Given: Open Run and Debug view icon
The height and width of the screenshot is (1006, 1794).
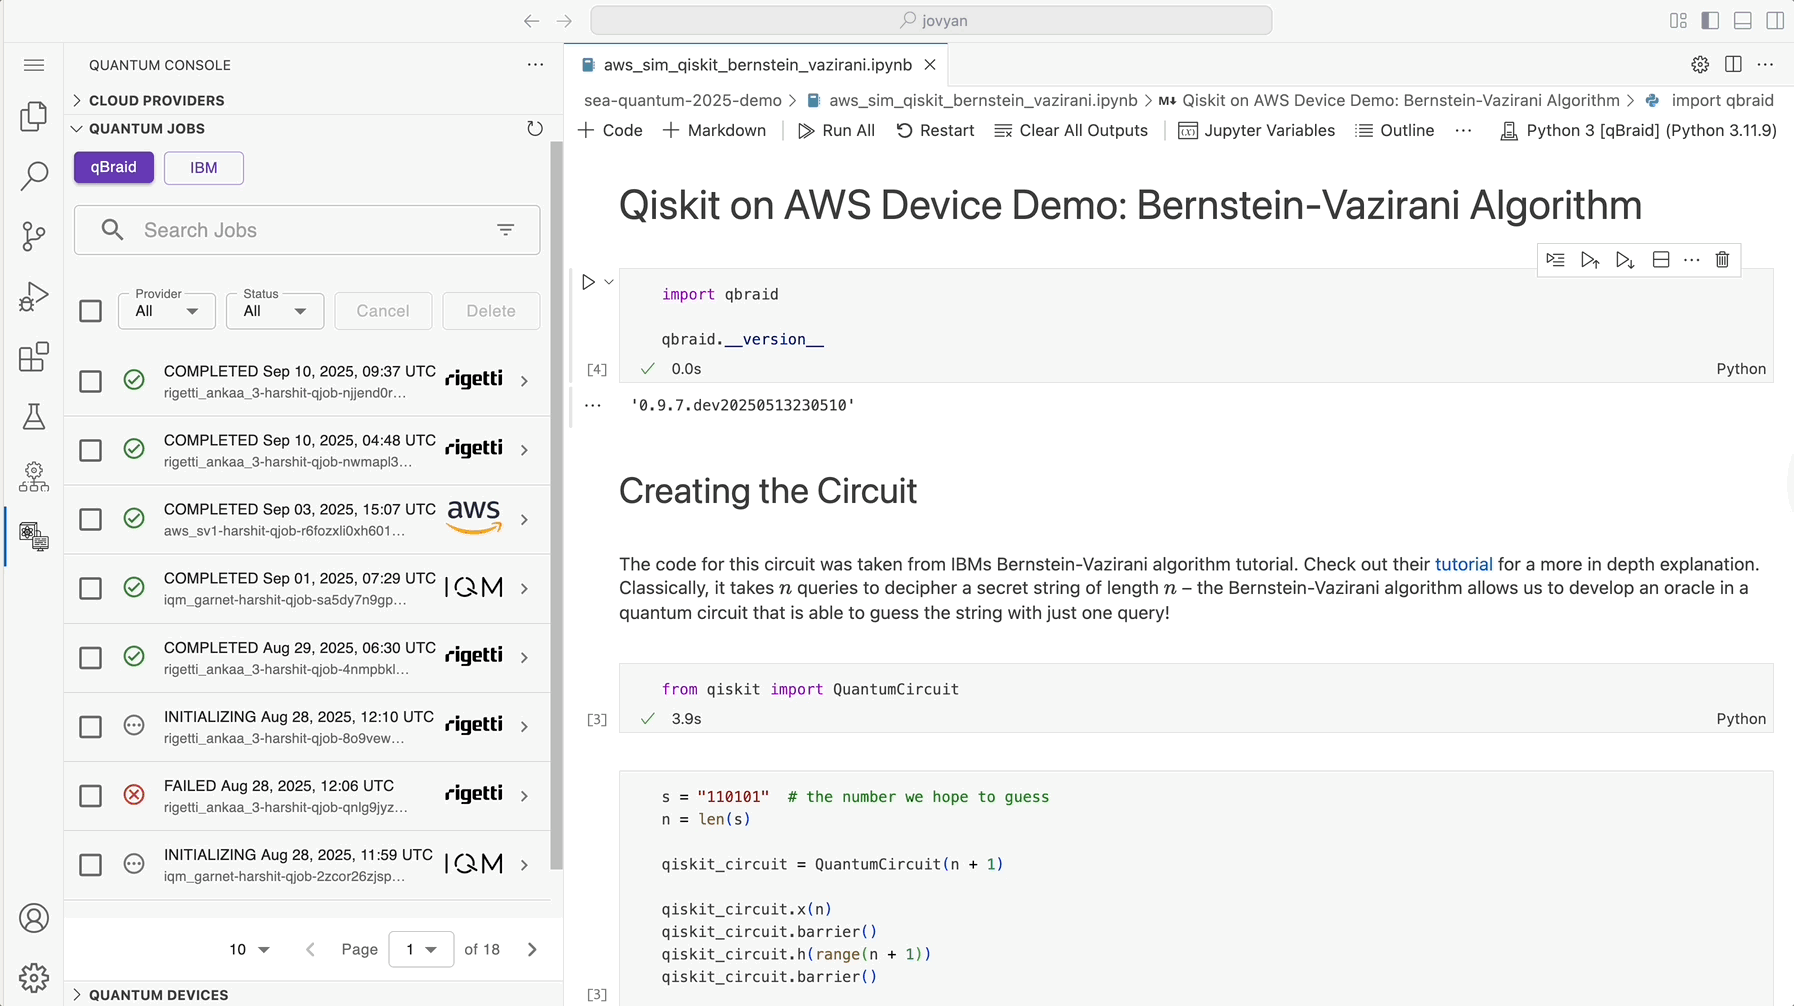Looking at the screenshot, I should pos(34,296).
